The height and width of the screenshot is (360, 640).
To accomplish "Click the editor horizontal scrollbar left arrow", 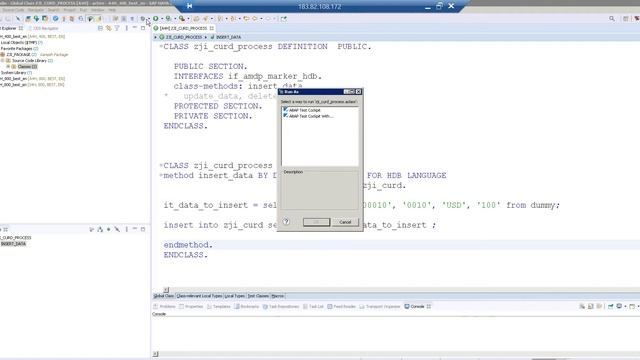I will [167, 290].
